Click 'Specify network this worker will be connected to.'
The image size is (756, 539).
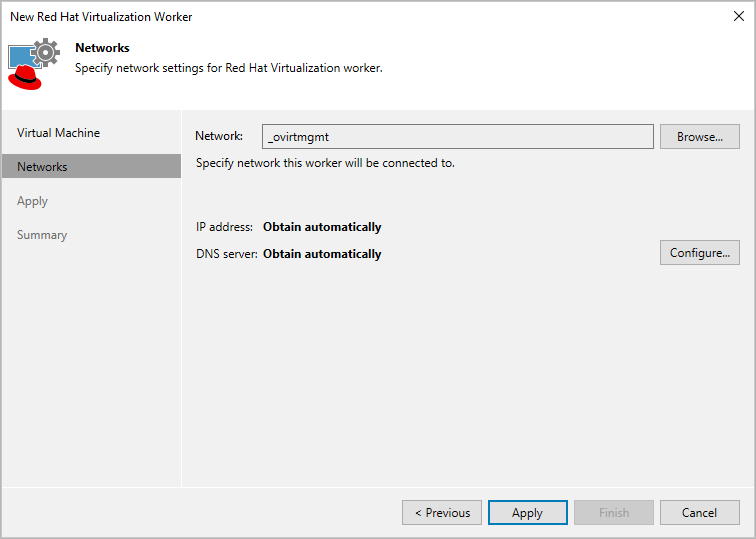(x=325, y=163)
